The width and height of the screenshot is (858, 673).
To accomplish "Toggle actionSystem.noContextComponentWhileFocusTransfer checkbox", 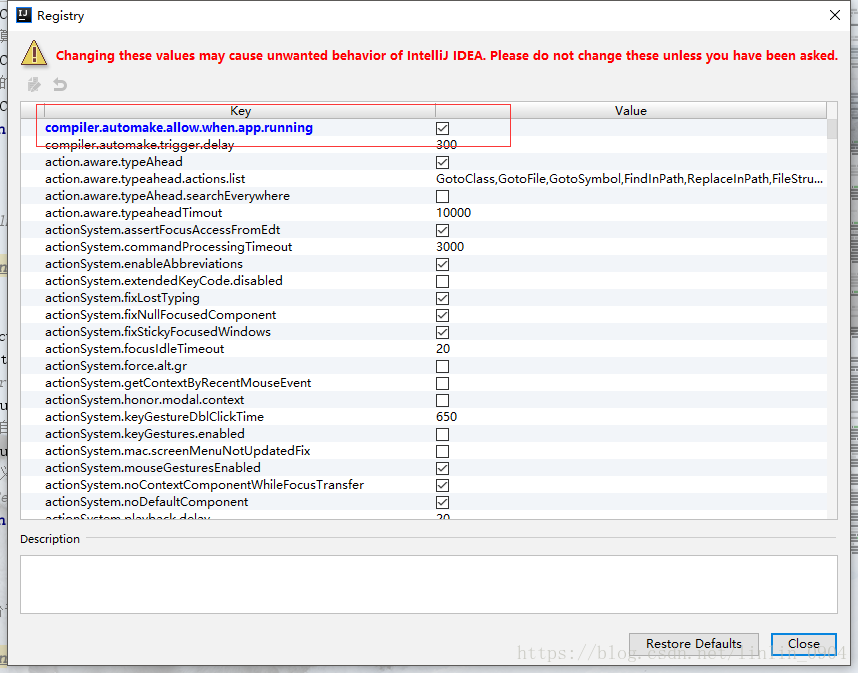I will pos(442,485).
